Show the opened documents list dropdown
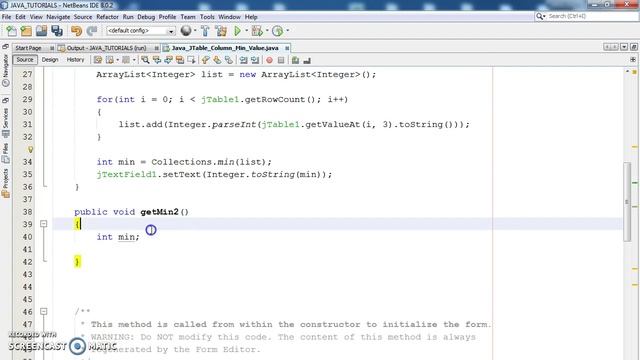 coord(624,47)
